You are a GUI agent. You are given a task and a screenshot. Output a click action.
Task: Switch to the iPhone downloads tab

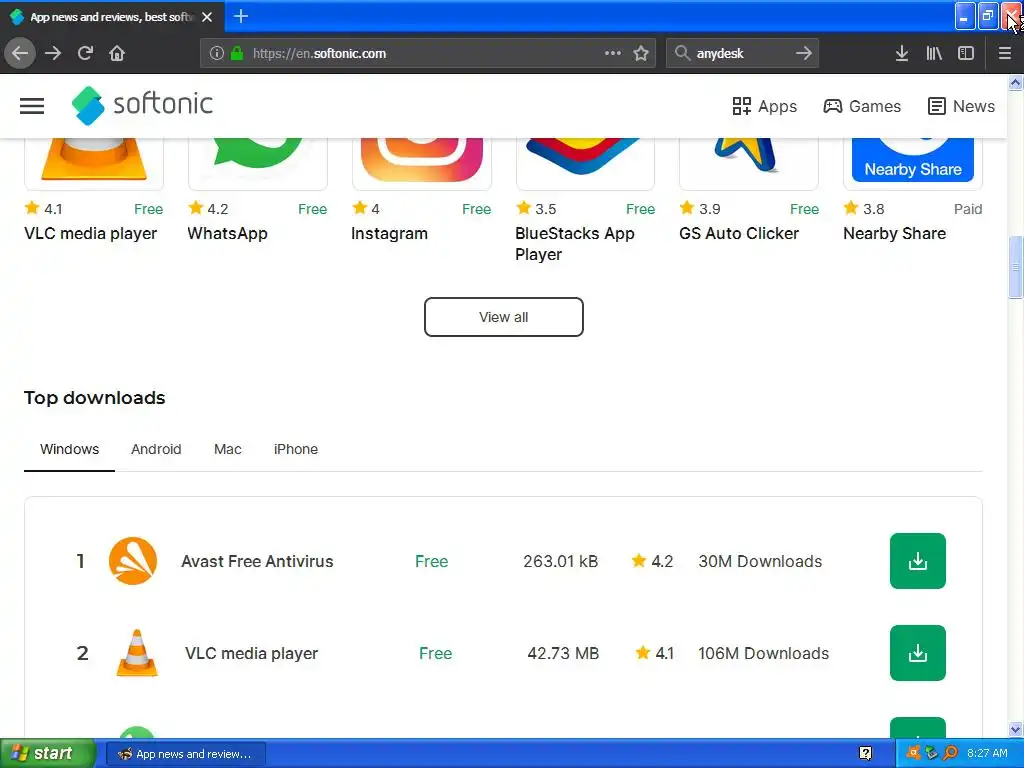pyautogui.click(x=296, y=449)
